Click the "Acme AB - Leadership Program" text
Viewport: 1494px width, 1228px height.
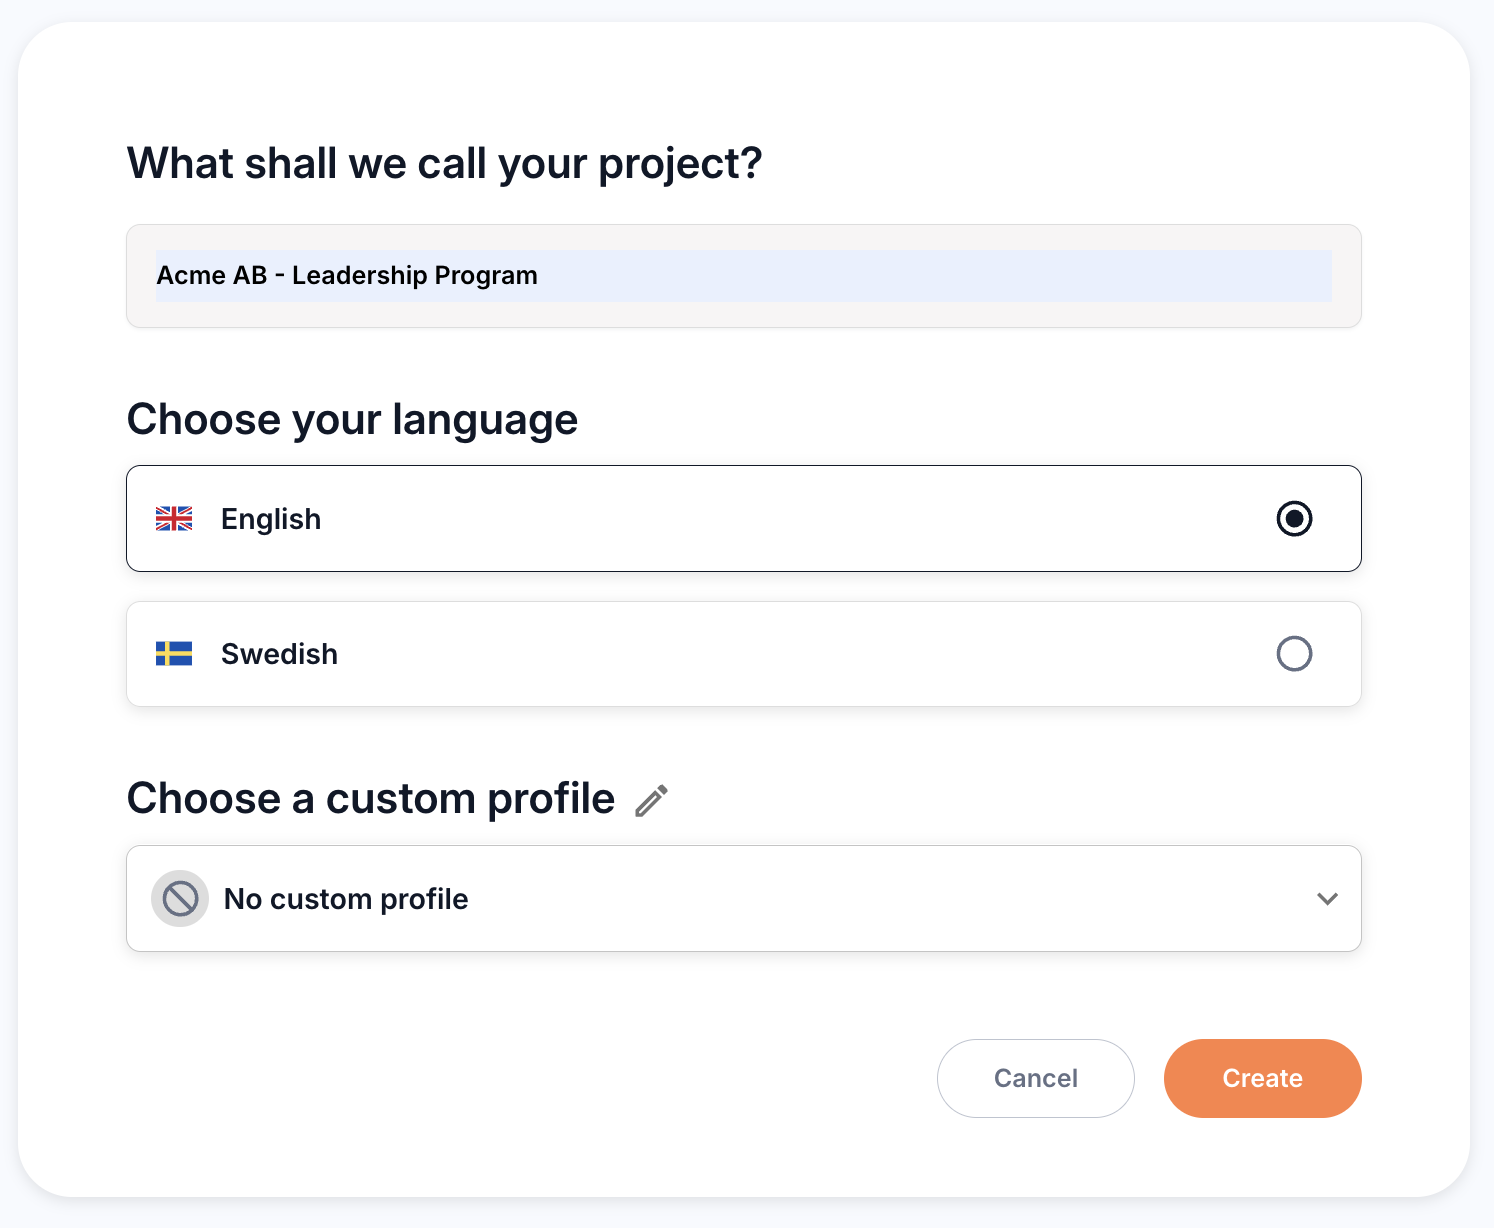347,276
